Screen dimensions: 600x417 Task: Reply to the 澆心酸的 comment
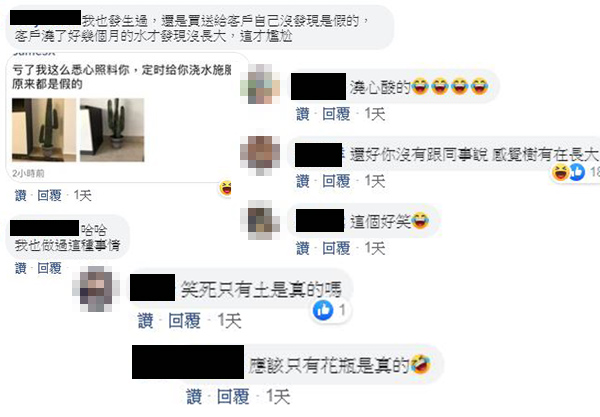(x=336, y=114)
